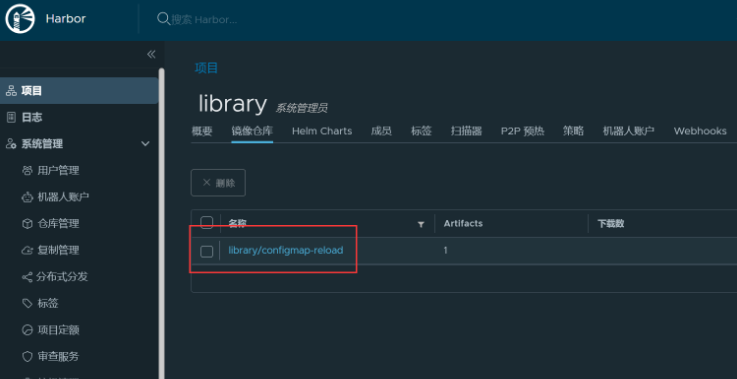Open 项目 in the sidebar

click(78, 91)
